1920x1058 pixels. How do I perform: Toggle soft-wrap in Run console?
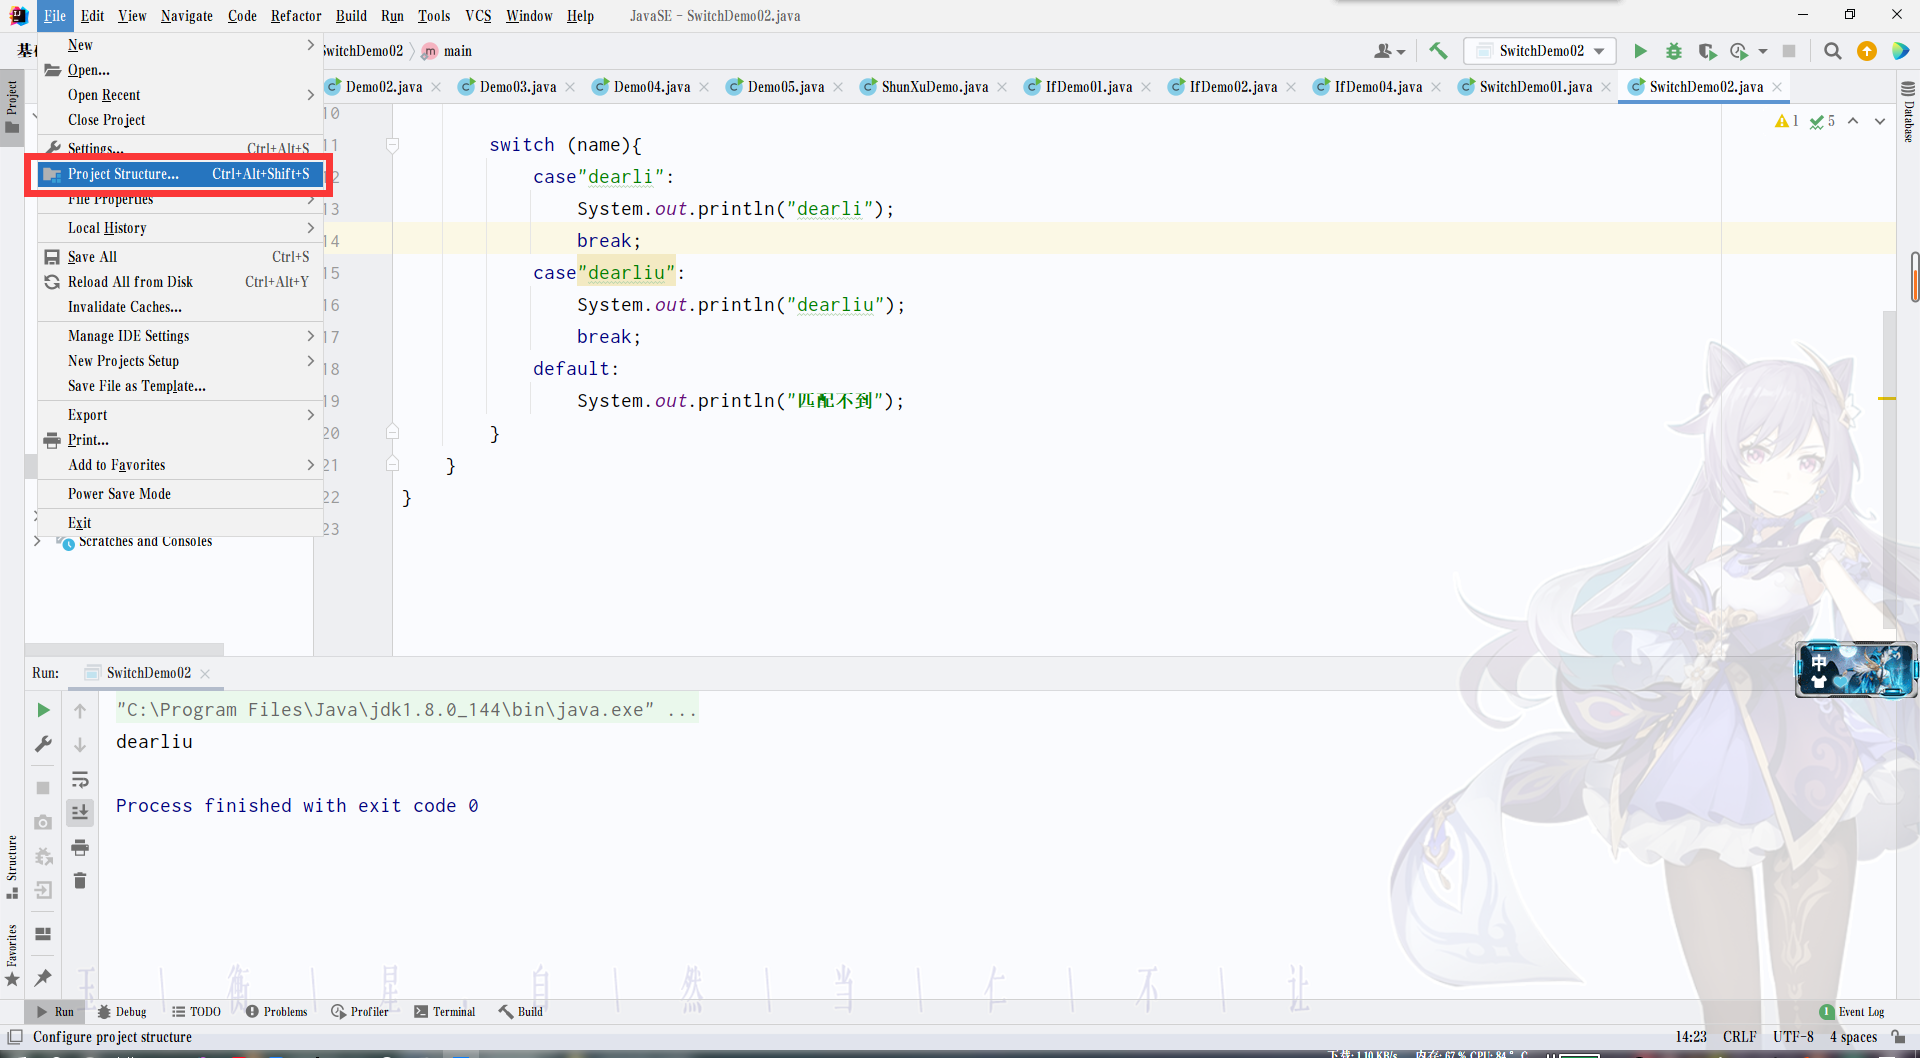80,779
